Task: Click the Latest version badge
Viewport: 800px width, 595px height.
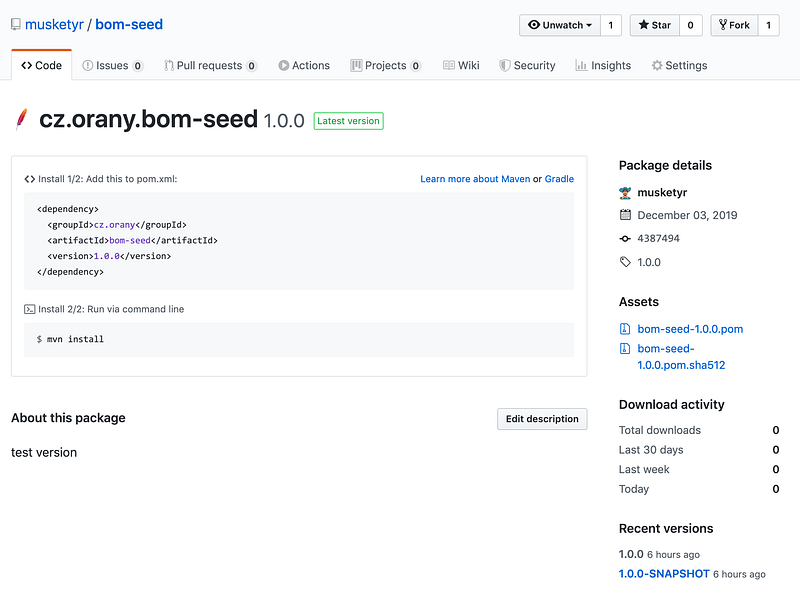Action: [348, 121]
